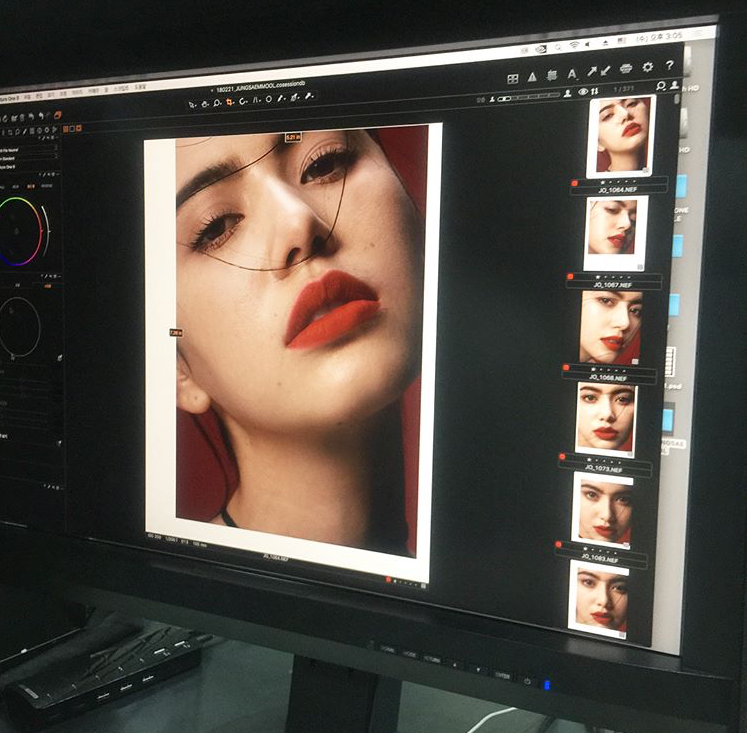This screenshot has width=747, height=733.
Task: Click the delete trash can icon
Action: (x=22, y=117)
